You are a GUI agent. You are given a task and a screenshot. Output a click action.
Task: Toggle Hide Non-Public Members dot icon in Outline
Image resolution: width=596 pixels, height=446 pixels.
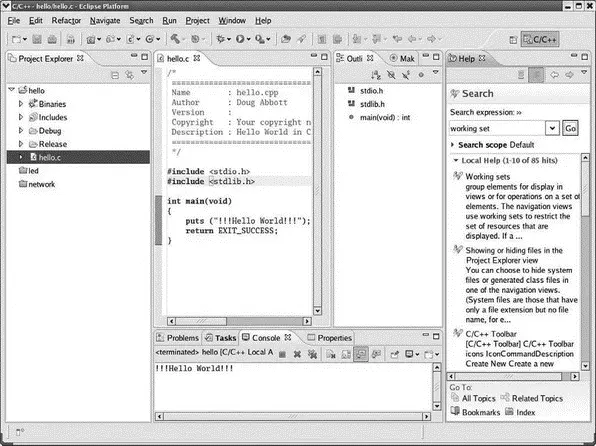coord(421,75)
